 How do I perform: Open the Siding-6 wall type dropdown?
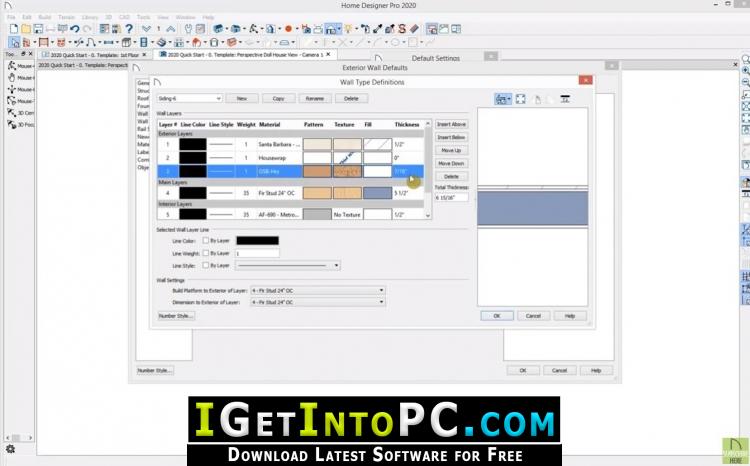point(189,98)
